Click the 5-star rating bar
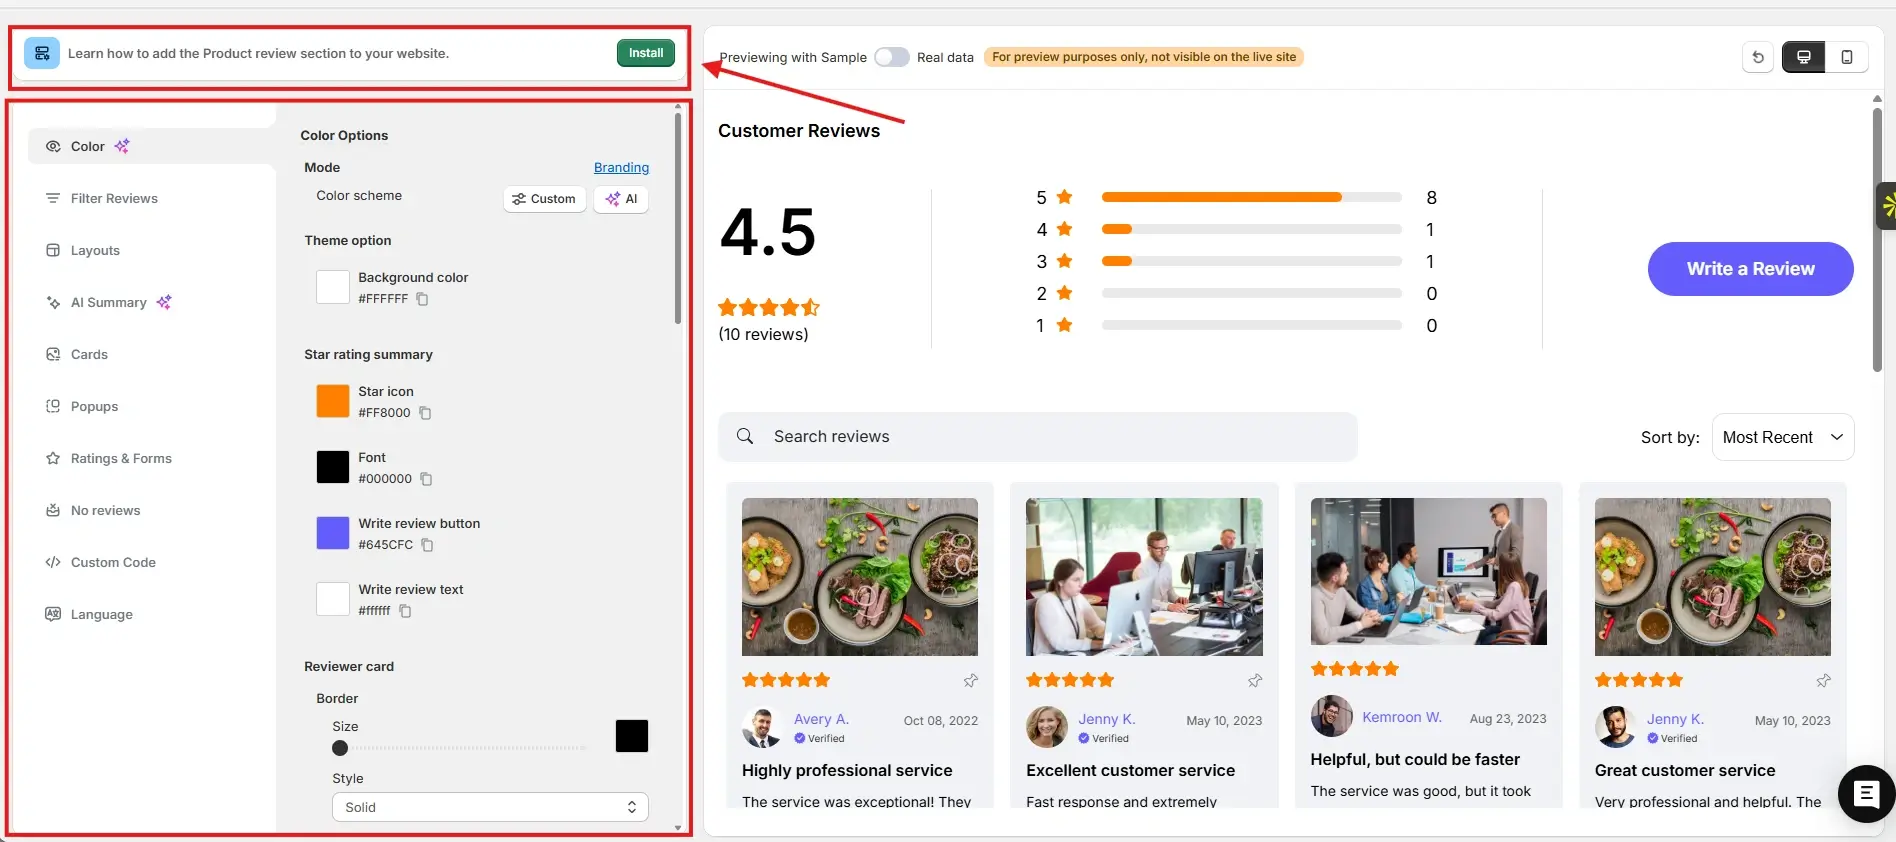 (x=1251, y=197)
